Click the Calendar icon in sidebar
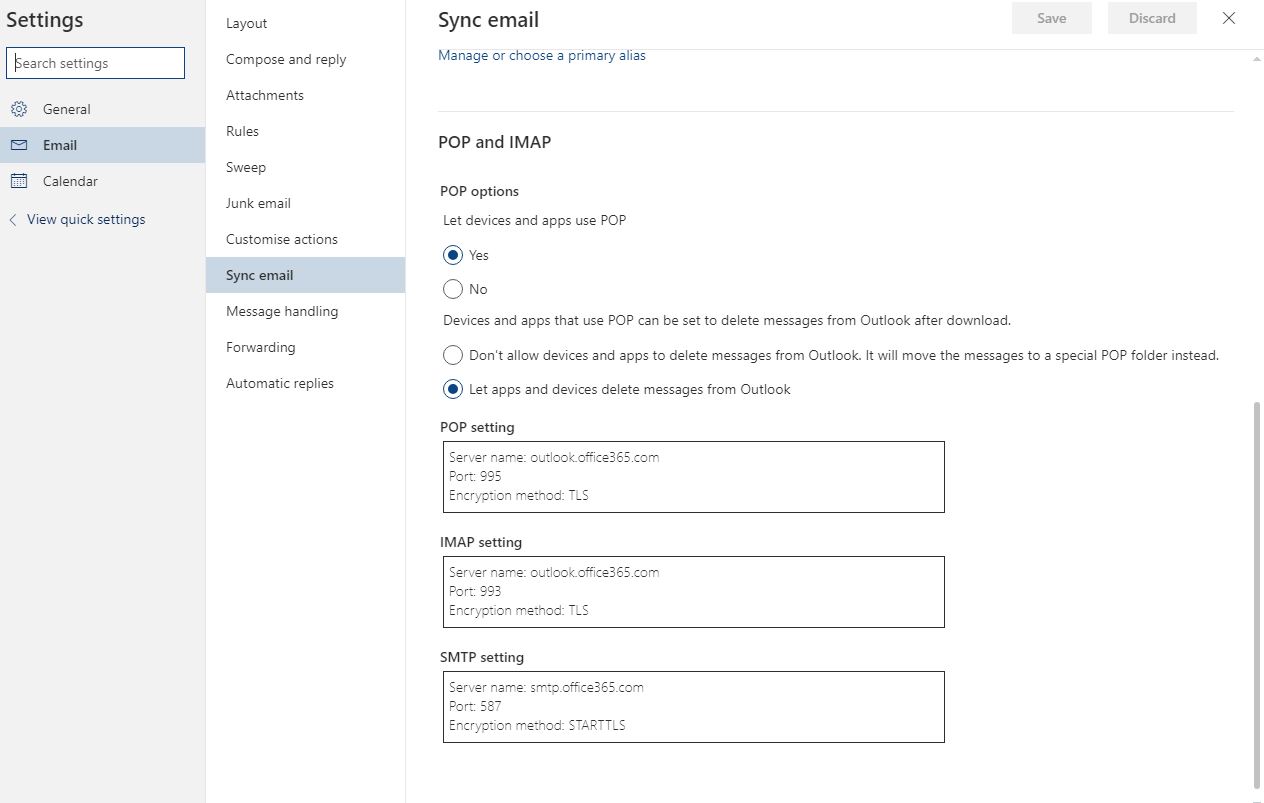 point(19,181)
